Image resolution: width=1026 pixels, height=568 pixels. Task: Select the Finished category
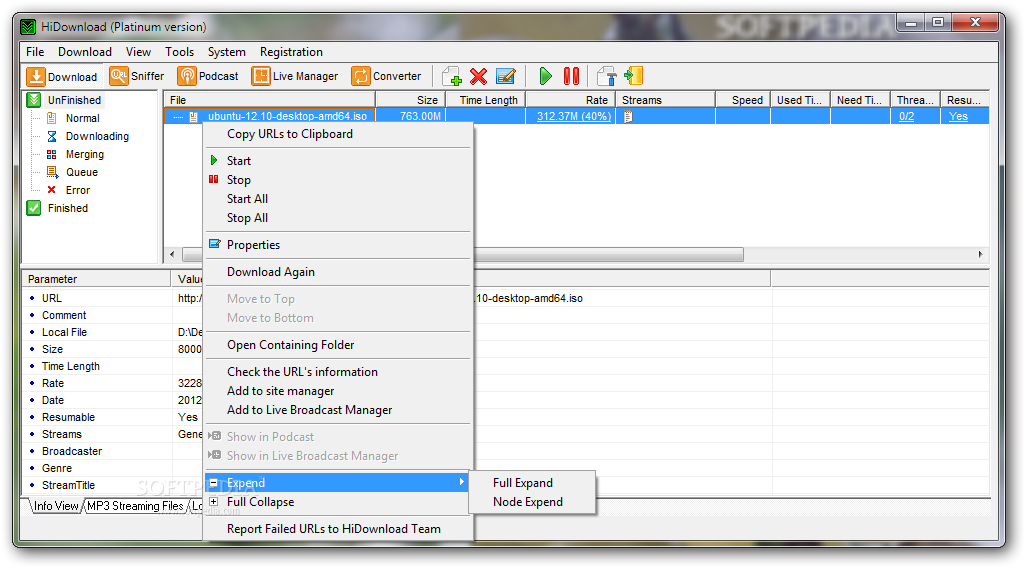(x=67, y=208)
